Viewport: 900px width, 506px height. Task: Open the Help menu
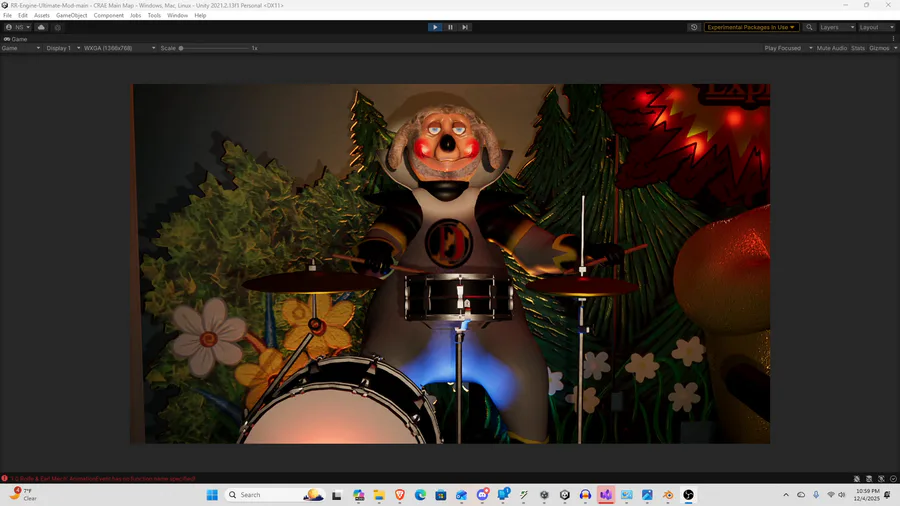point(200,15)
